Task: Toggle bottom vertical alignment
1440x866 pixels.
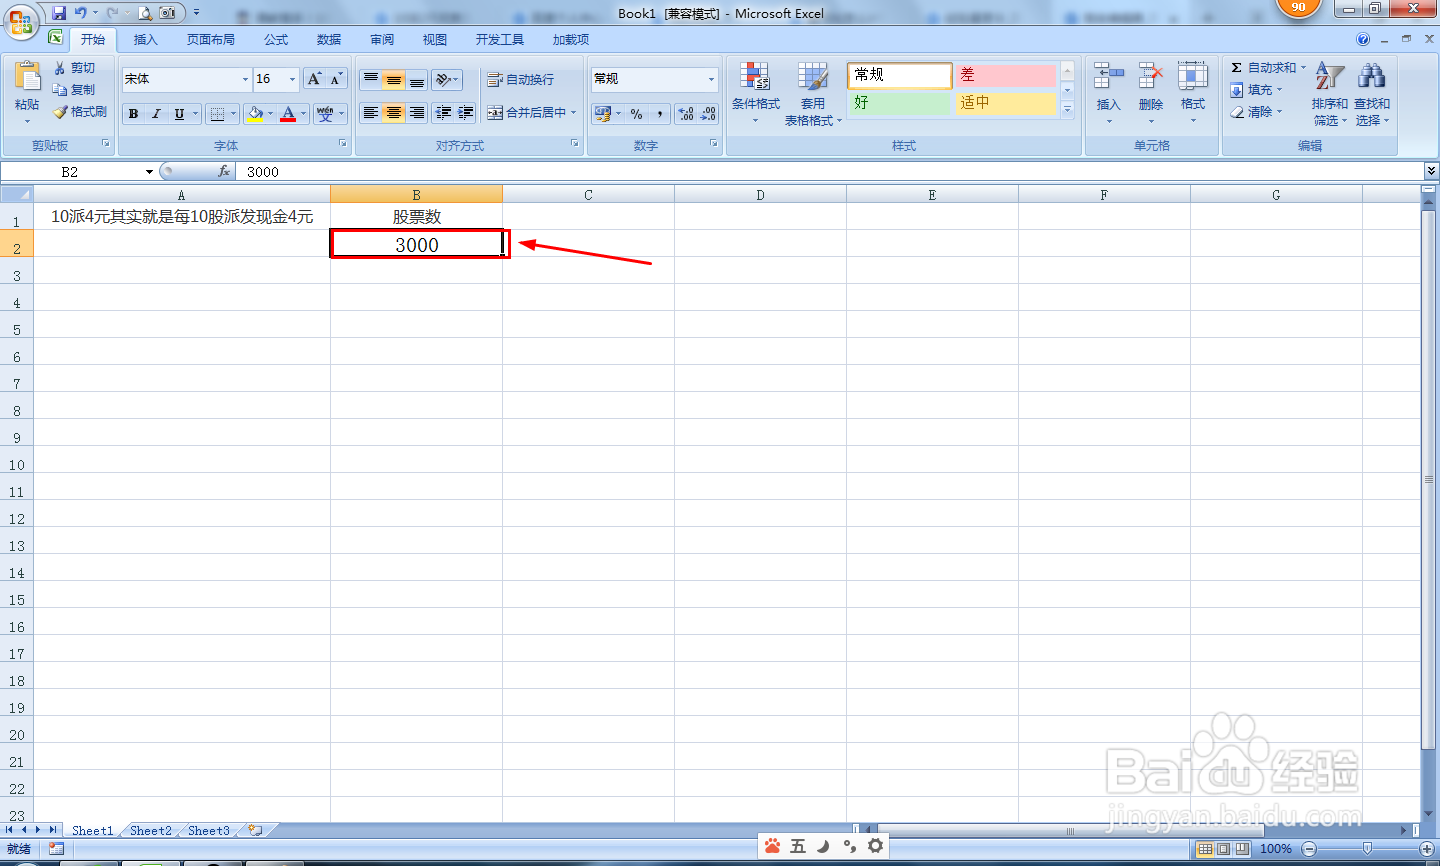Action: click(x=417, y=79)
